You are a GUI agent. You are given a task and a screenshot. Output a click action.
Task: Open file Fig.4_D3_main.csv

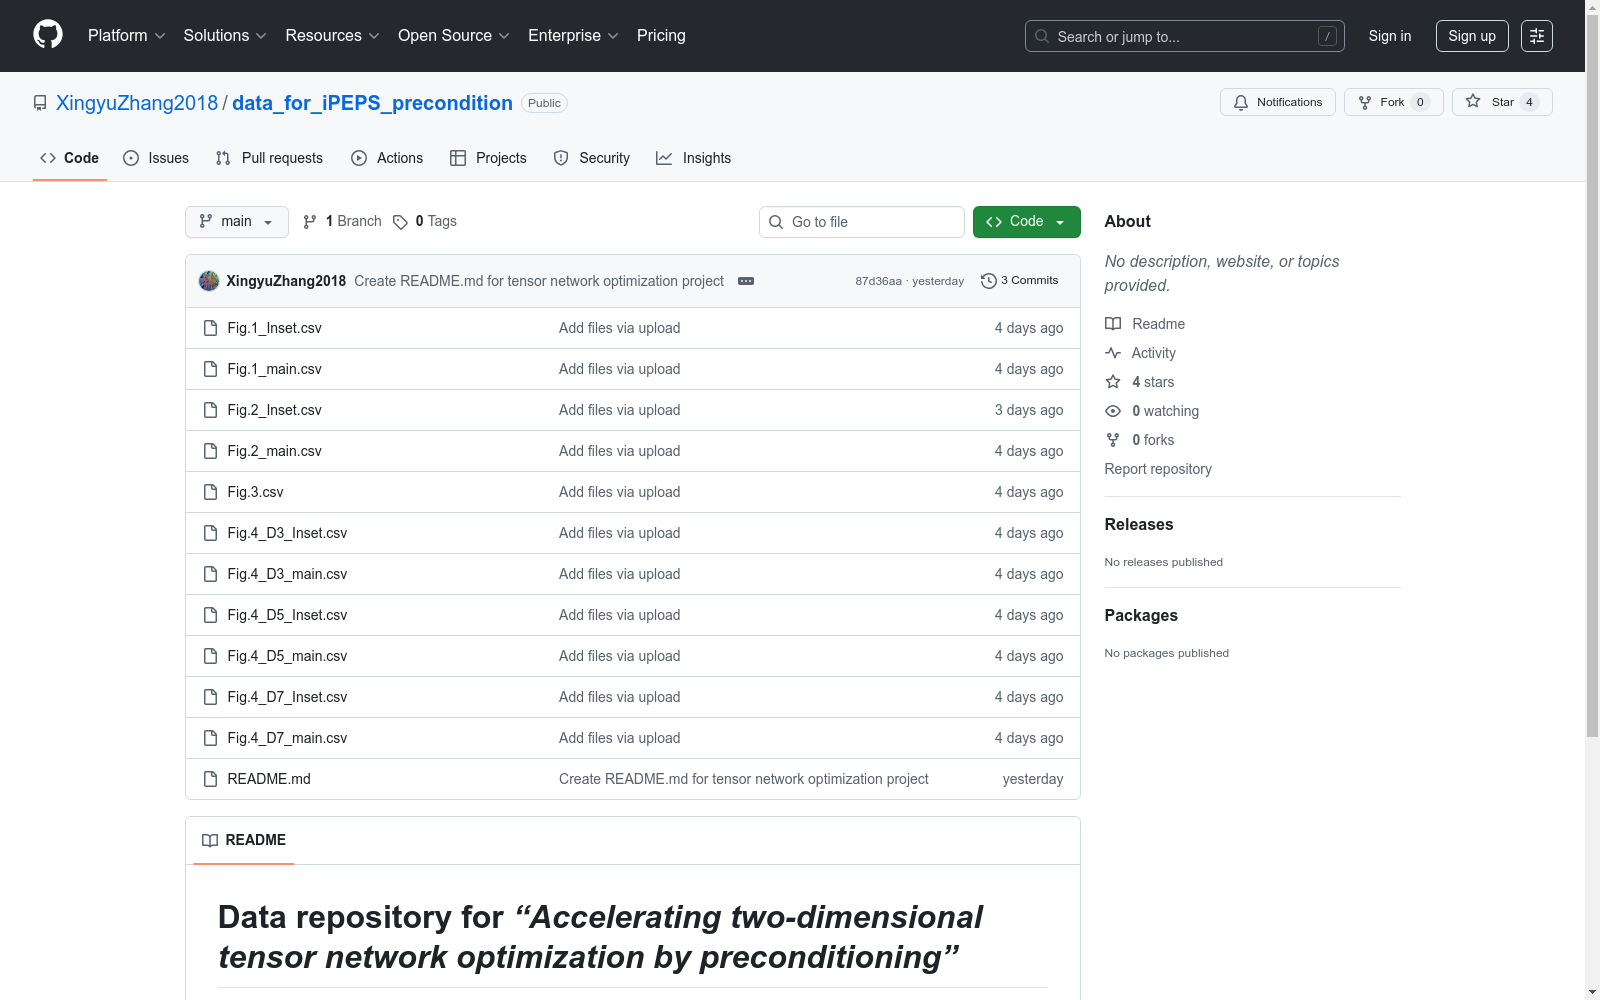point(287,574)
